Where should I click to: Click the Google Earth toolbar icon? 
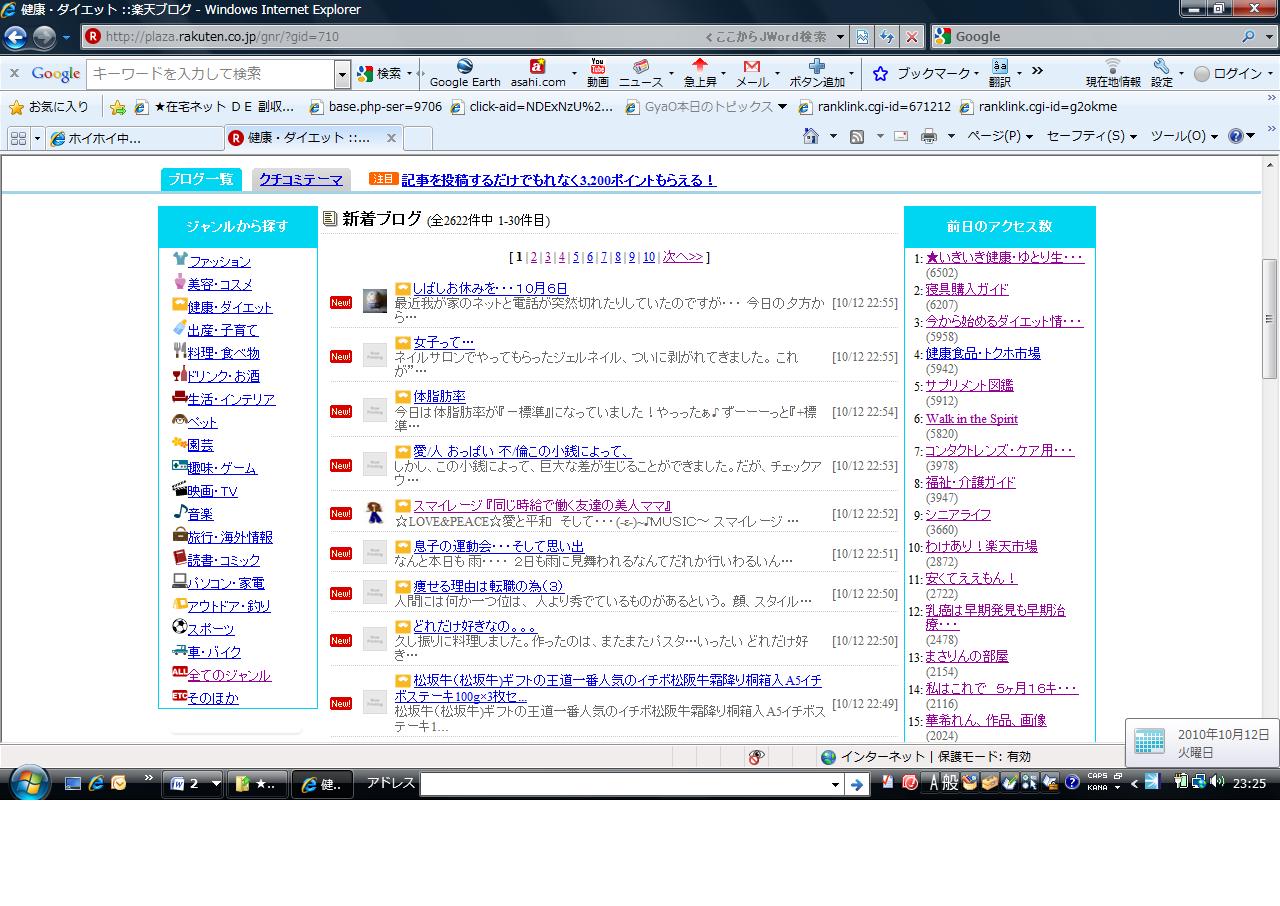point(465,67)
